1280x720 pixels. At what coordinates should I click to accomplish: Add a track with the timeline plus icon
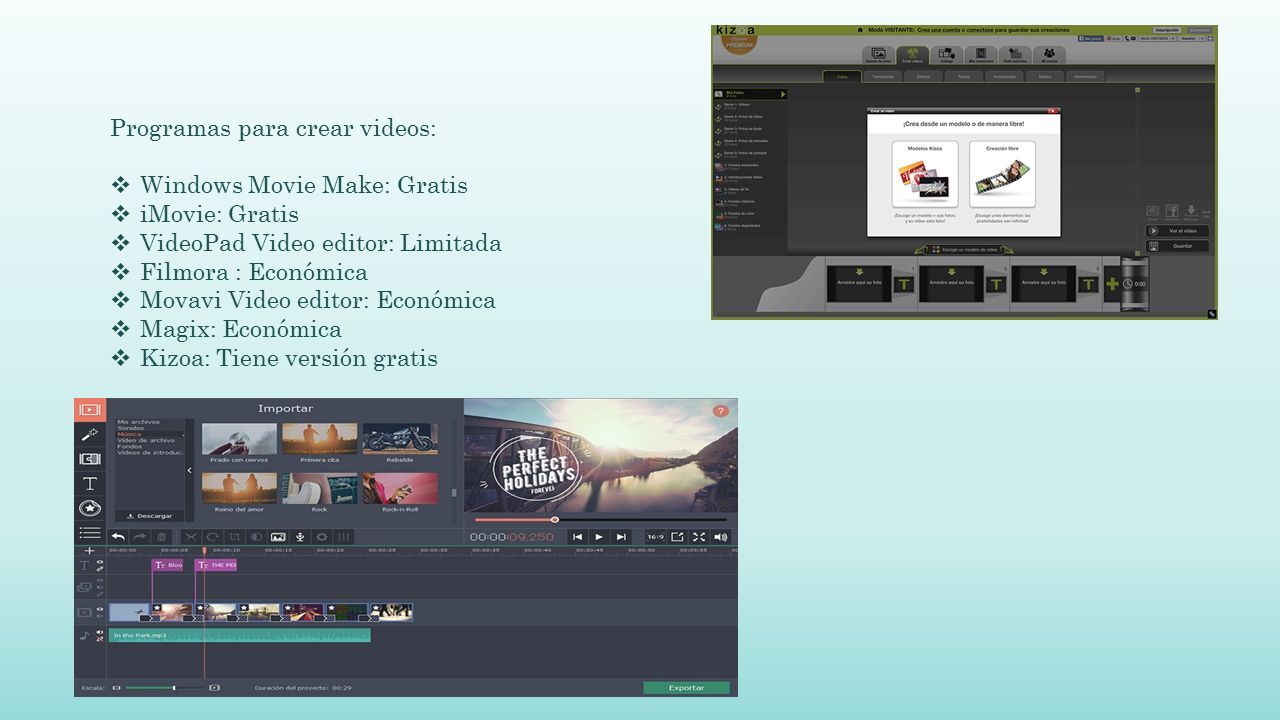click(89, 551)
